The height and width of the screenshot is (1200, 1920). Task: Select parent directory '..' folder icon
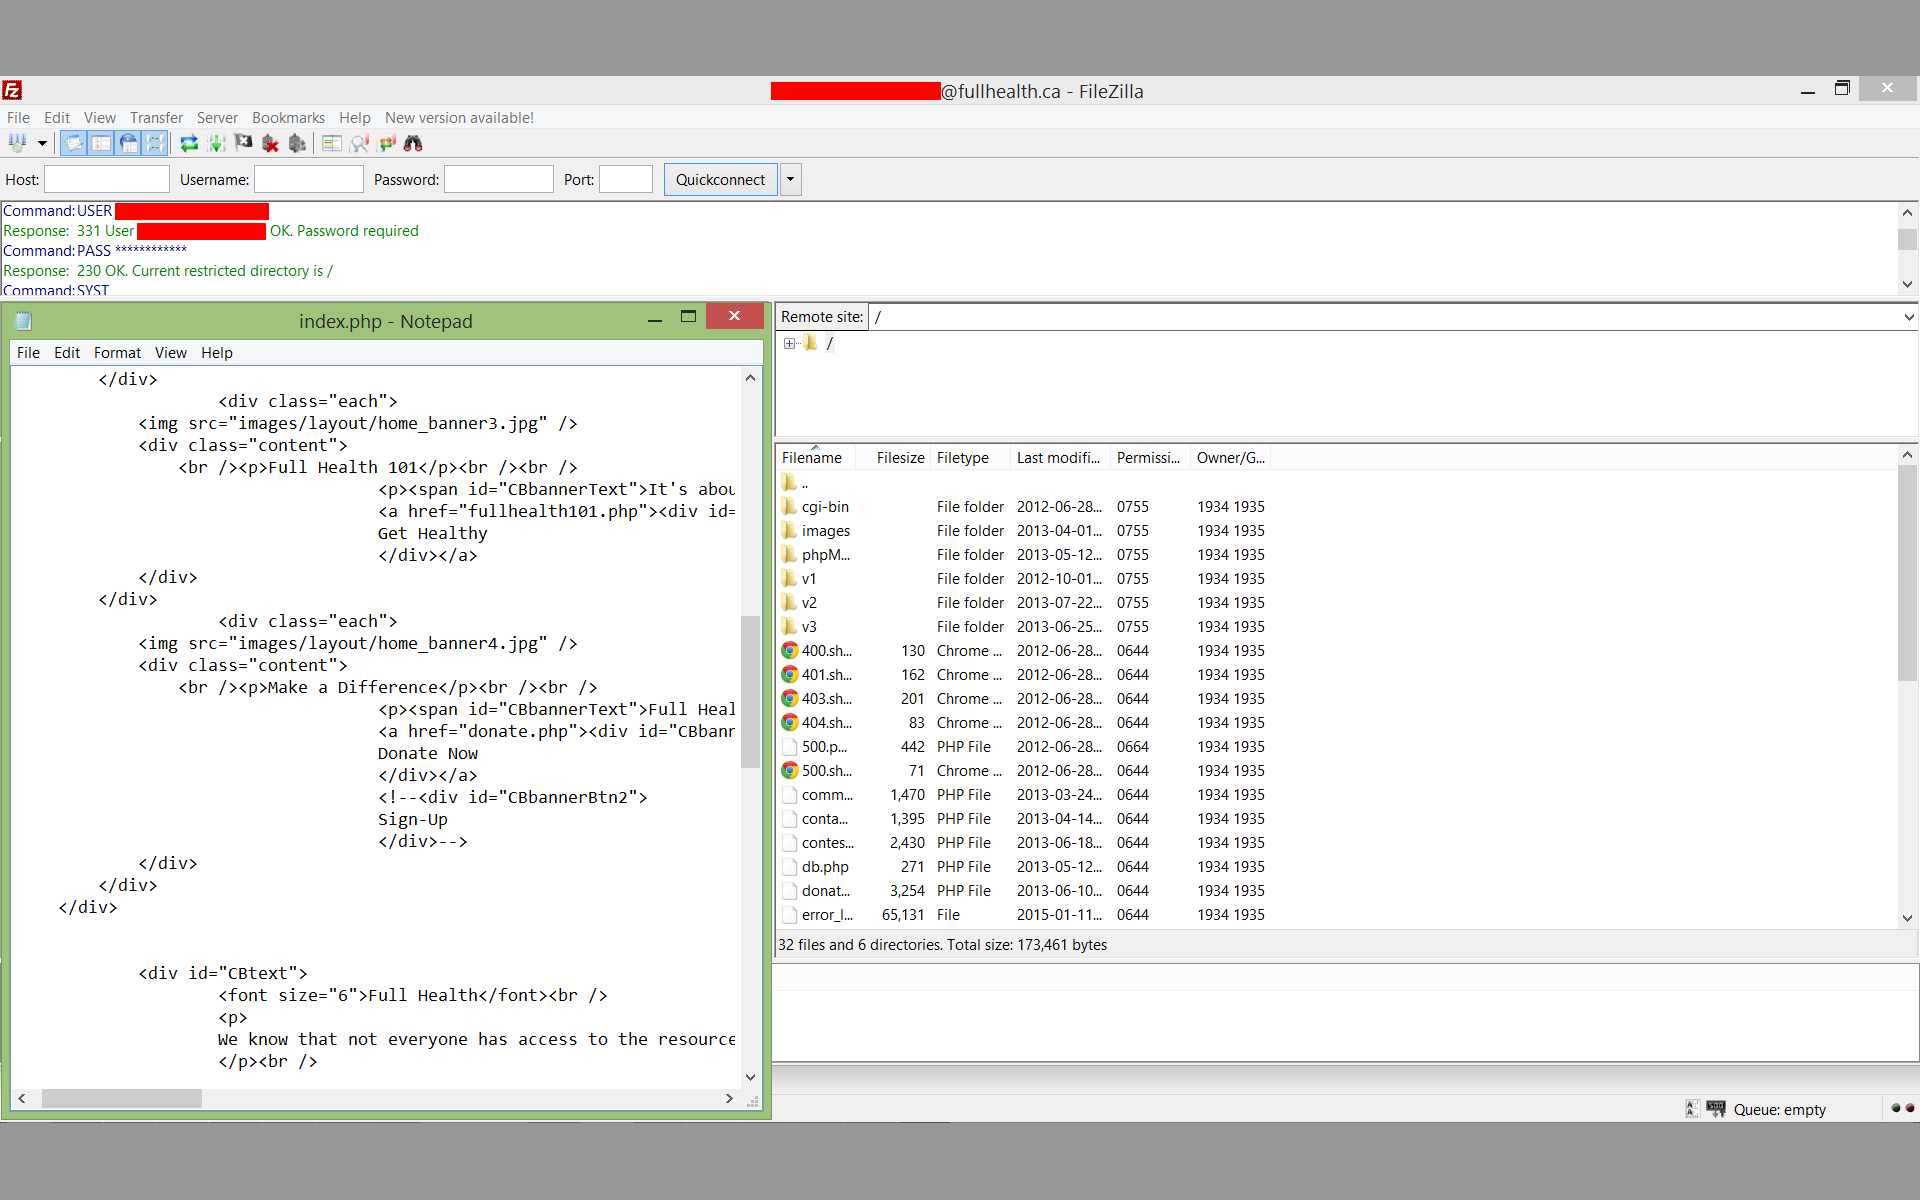coord(789,482)
